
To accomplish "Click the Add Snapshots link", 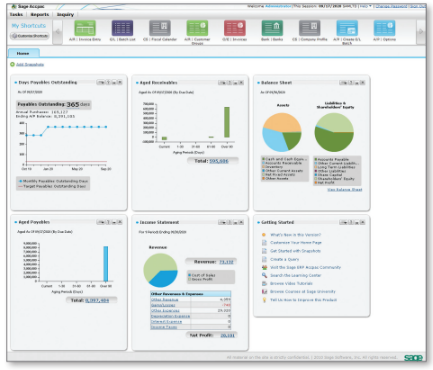I will pos(30,64).
